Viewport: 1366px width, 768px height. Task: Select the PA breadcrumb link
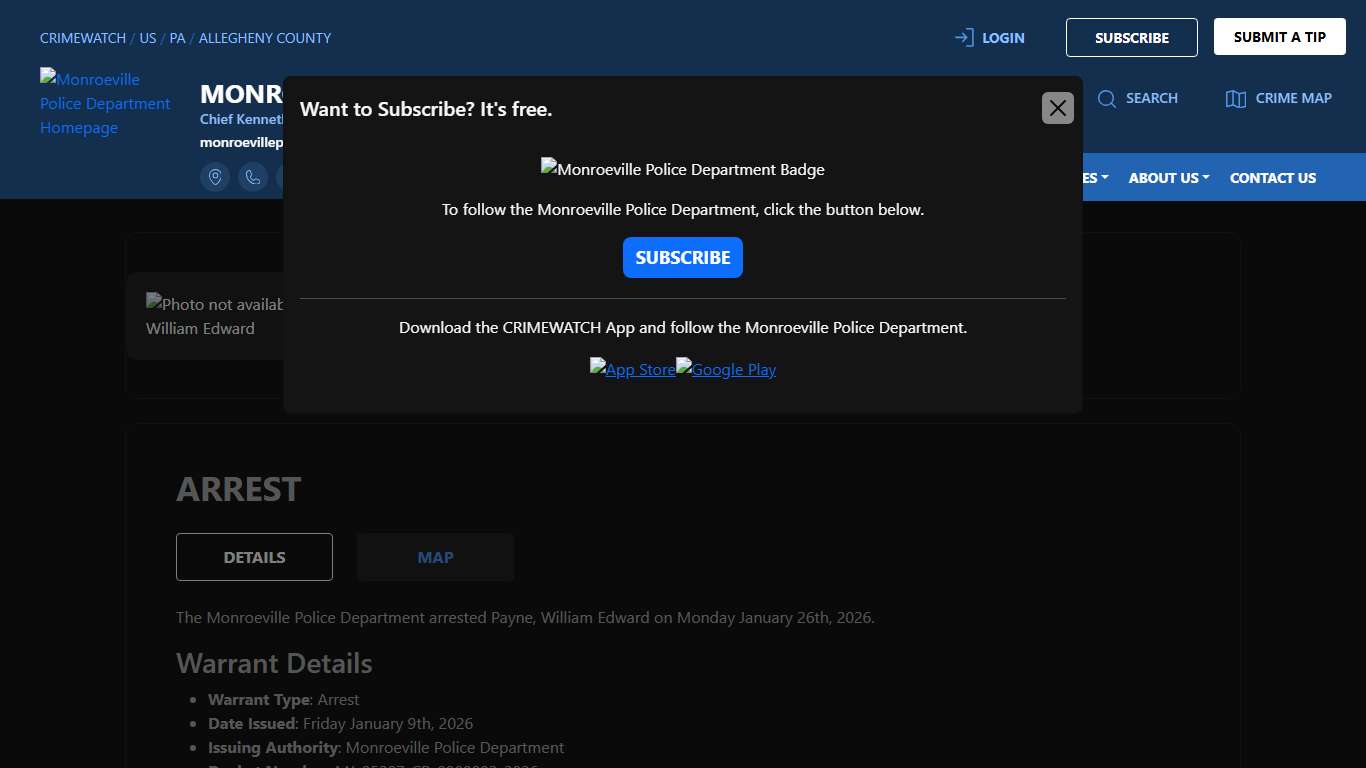tap(177, 38)
